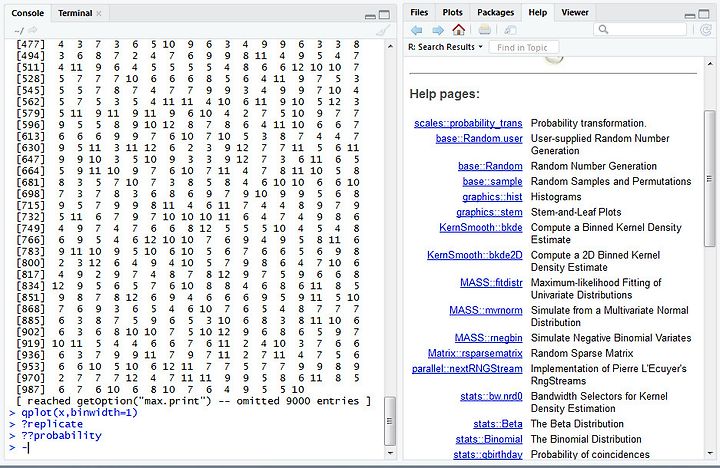This screenshot has height=468, width=720.
Task: Open base::Random.user help link
Action: [479, 138]
